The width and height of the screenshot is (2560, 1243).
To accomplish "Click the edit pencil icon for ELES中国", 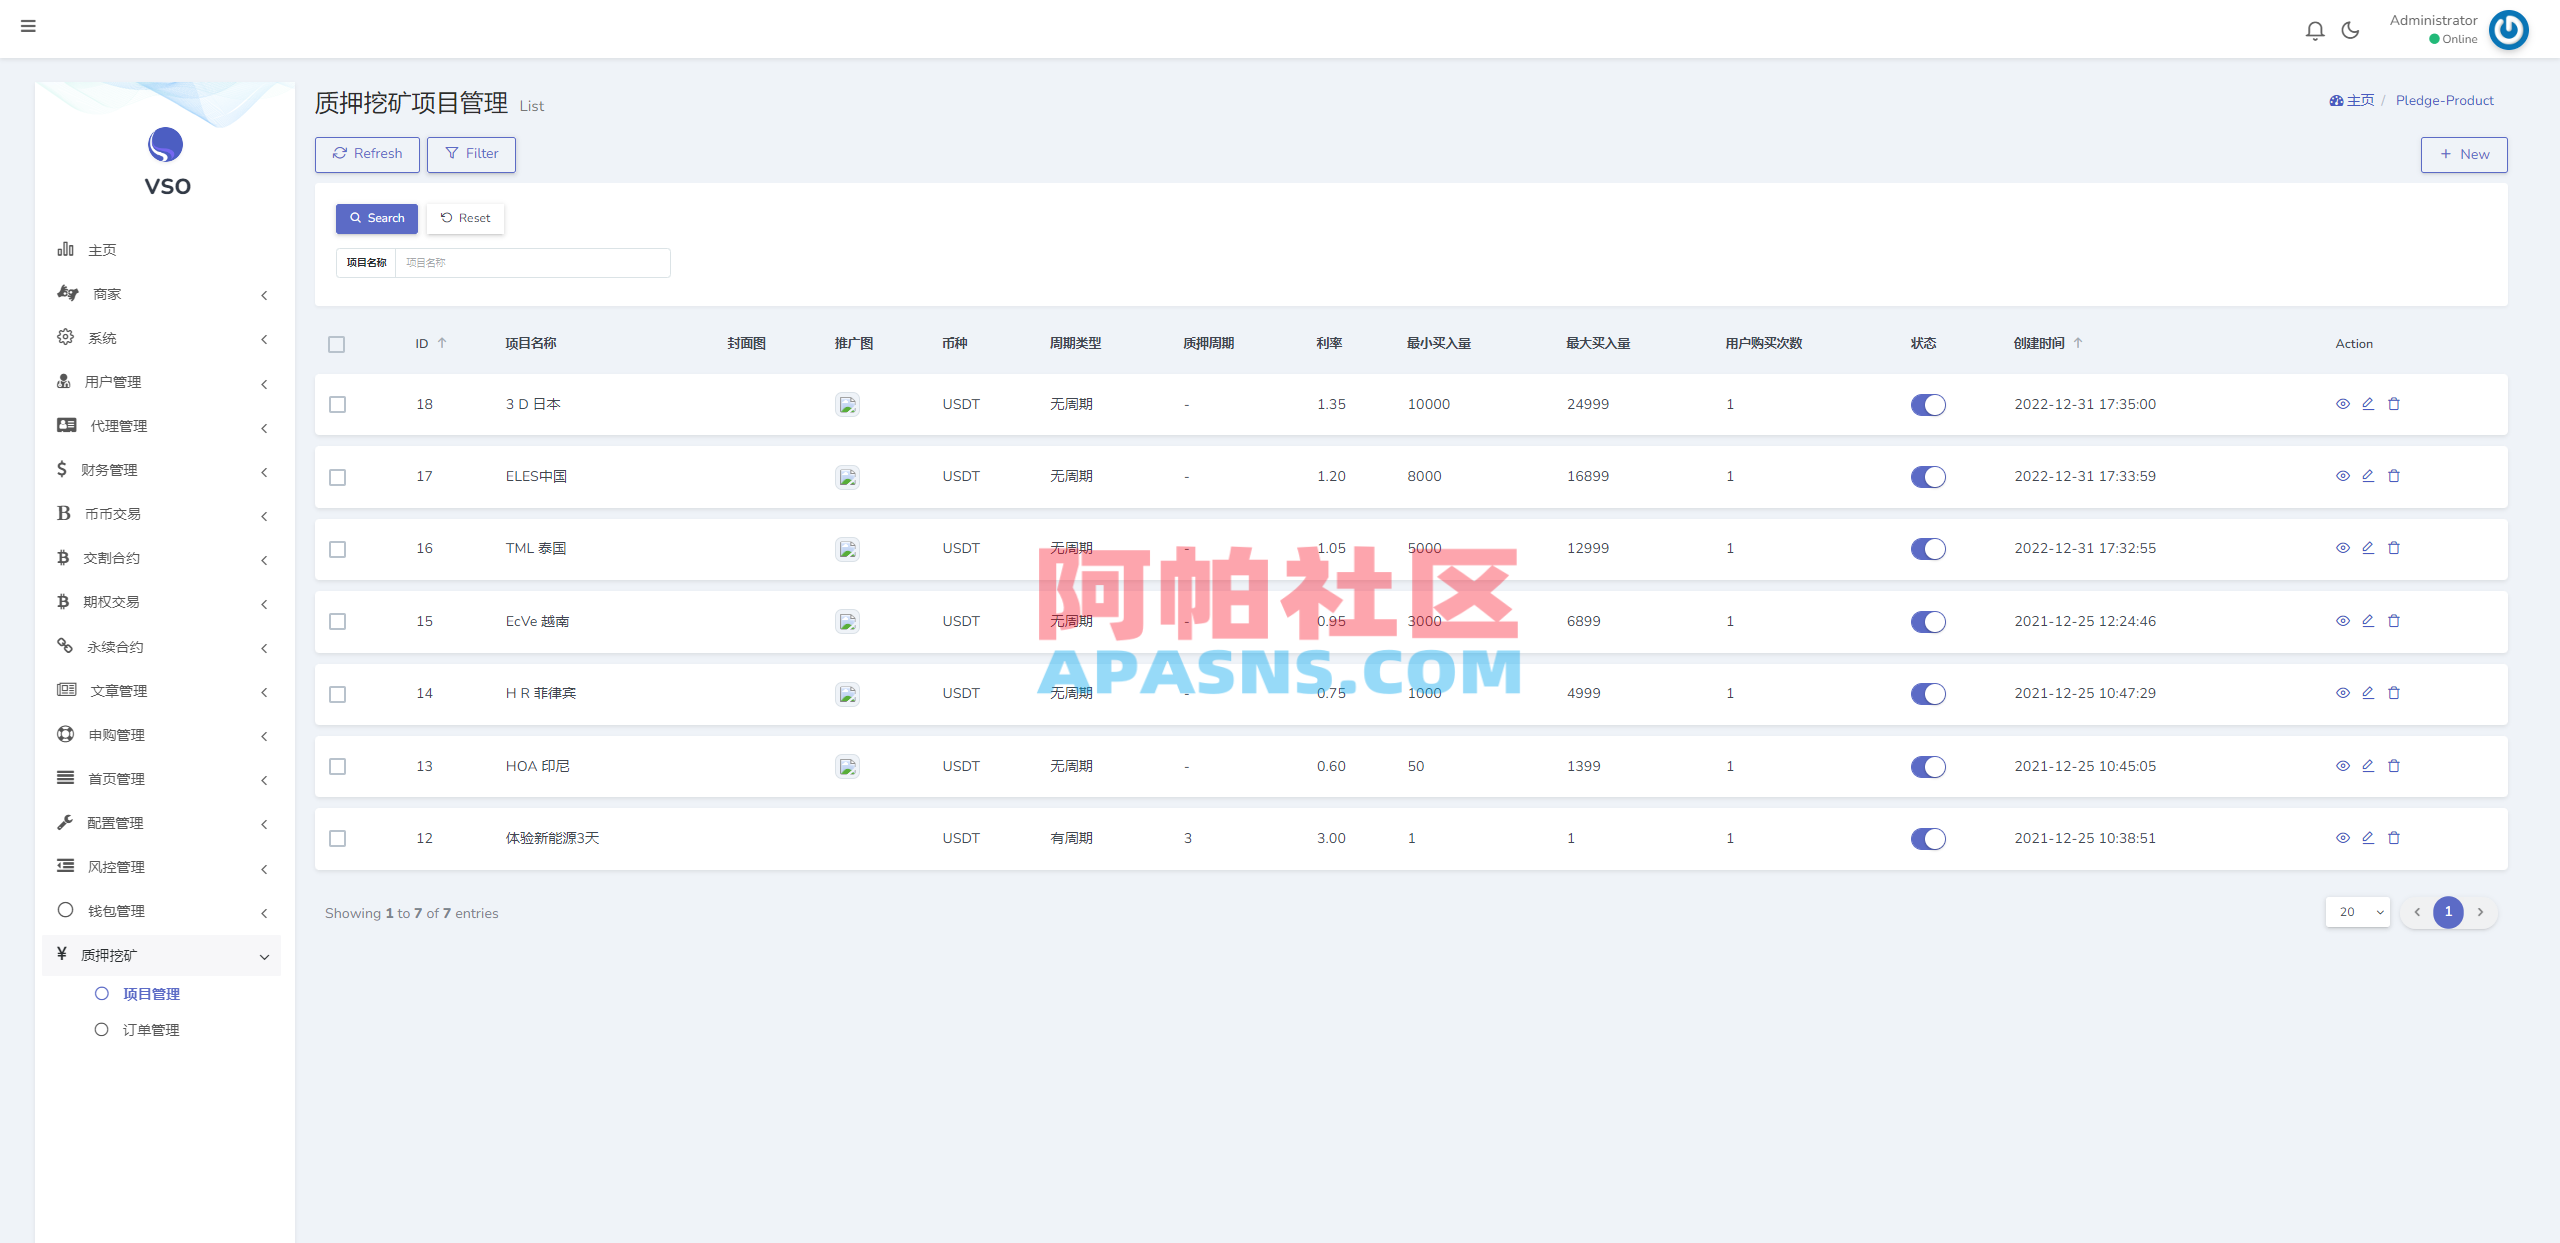I will [2368, 476].
